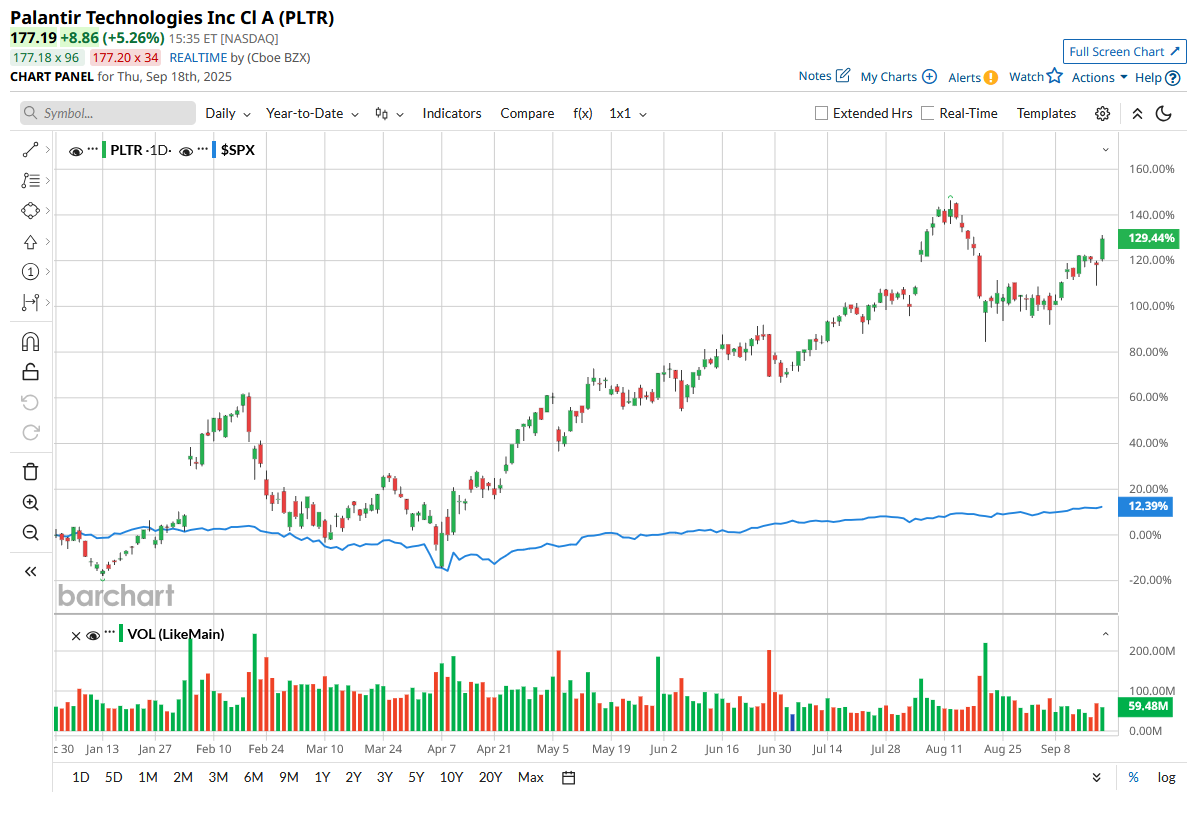The width and height of the screenshot is (1203, 813).
Task: Open Alerts link
Action: [x=972, y=77]
